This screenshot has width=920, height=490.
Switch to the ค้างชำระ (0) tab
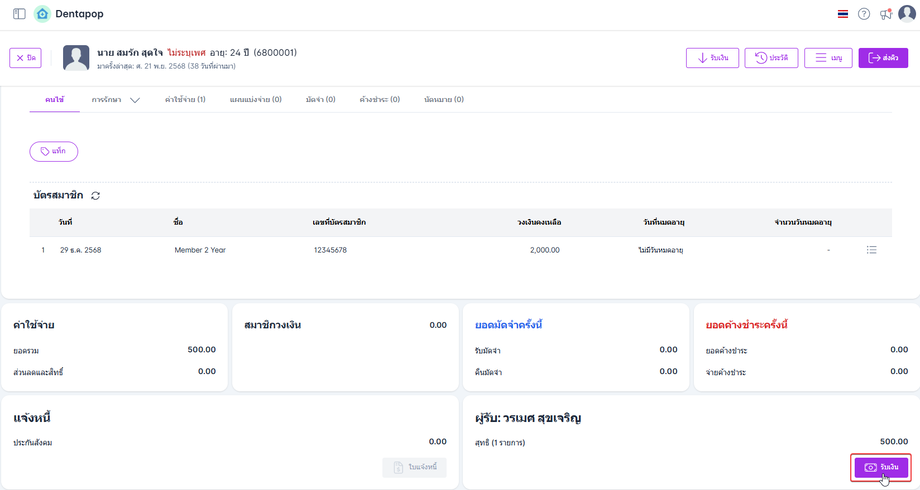point(380,100)
